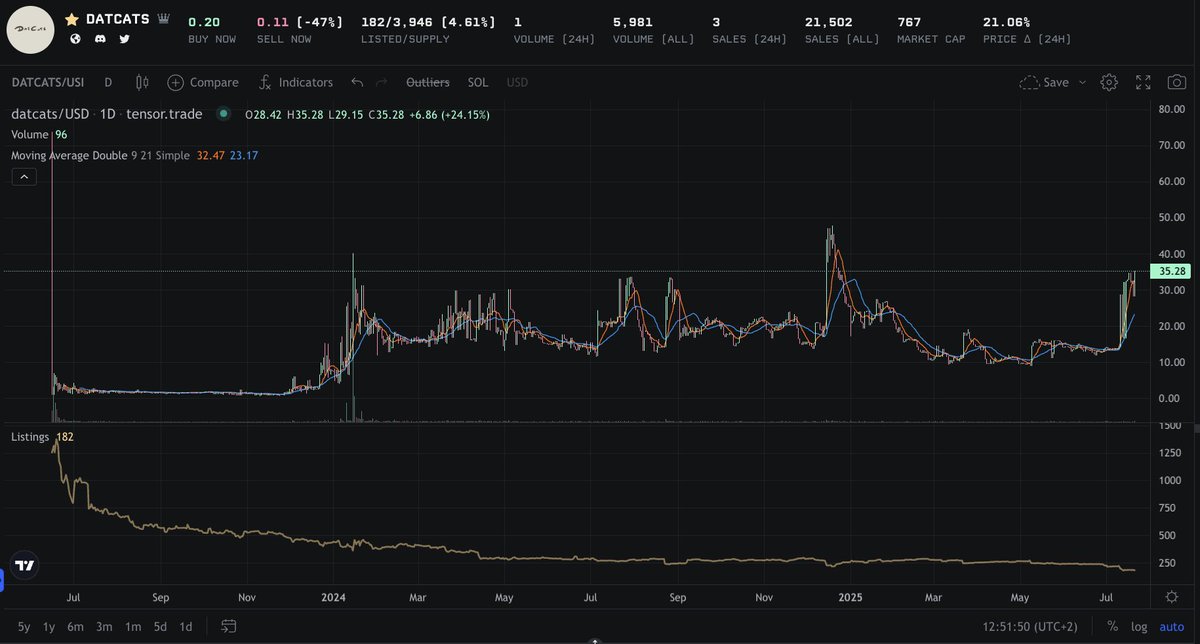1200x644 pixels.
Task: Select the 3m time range
Action: (104, 627)
